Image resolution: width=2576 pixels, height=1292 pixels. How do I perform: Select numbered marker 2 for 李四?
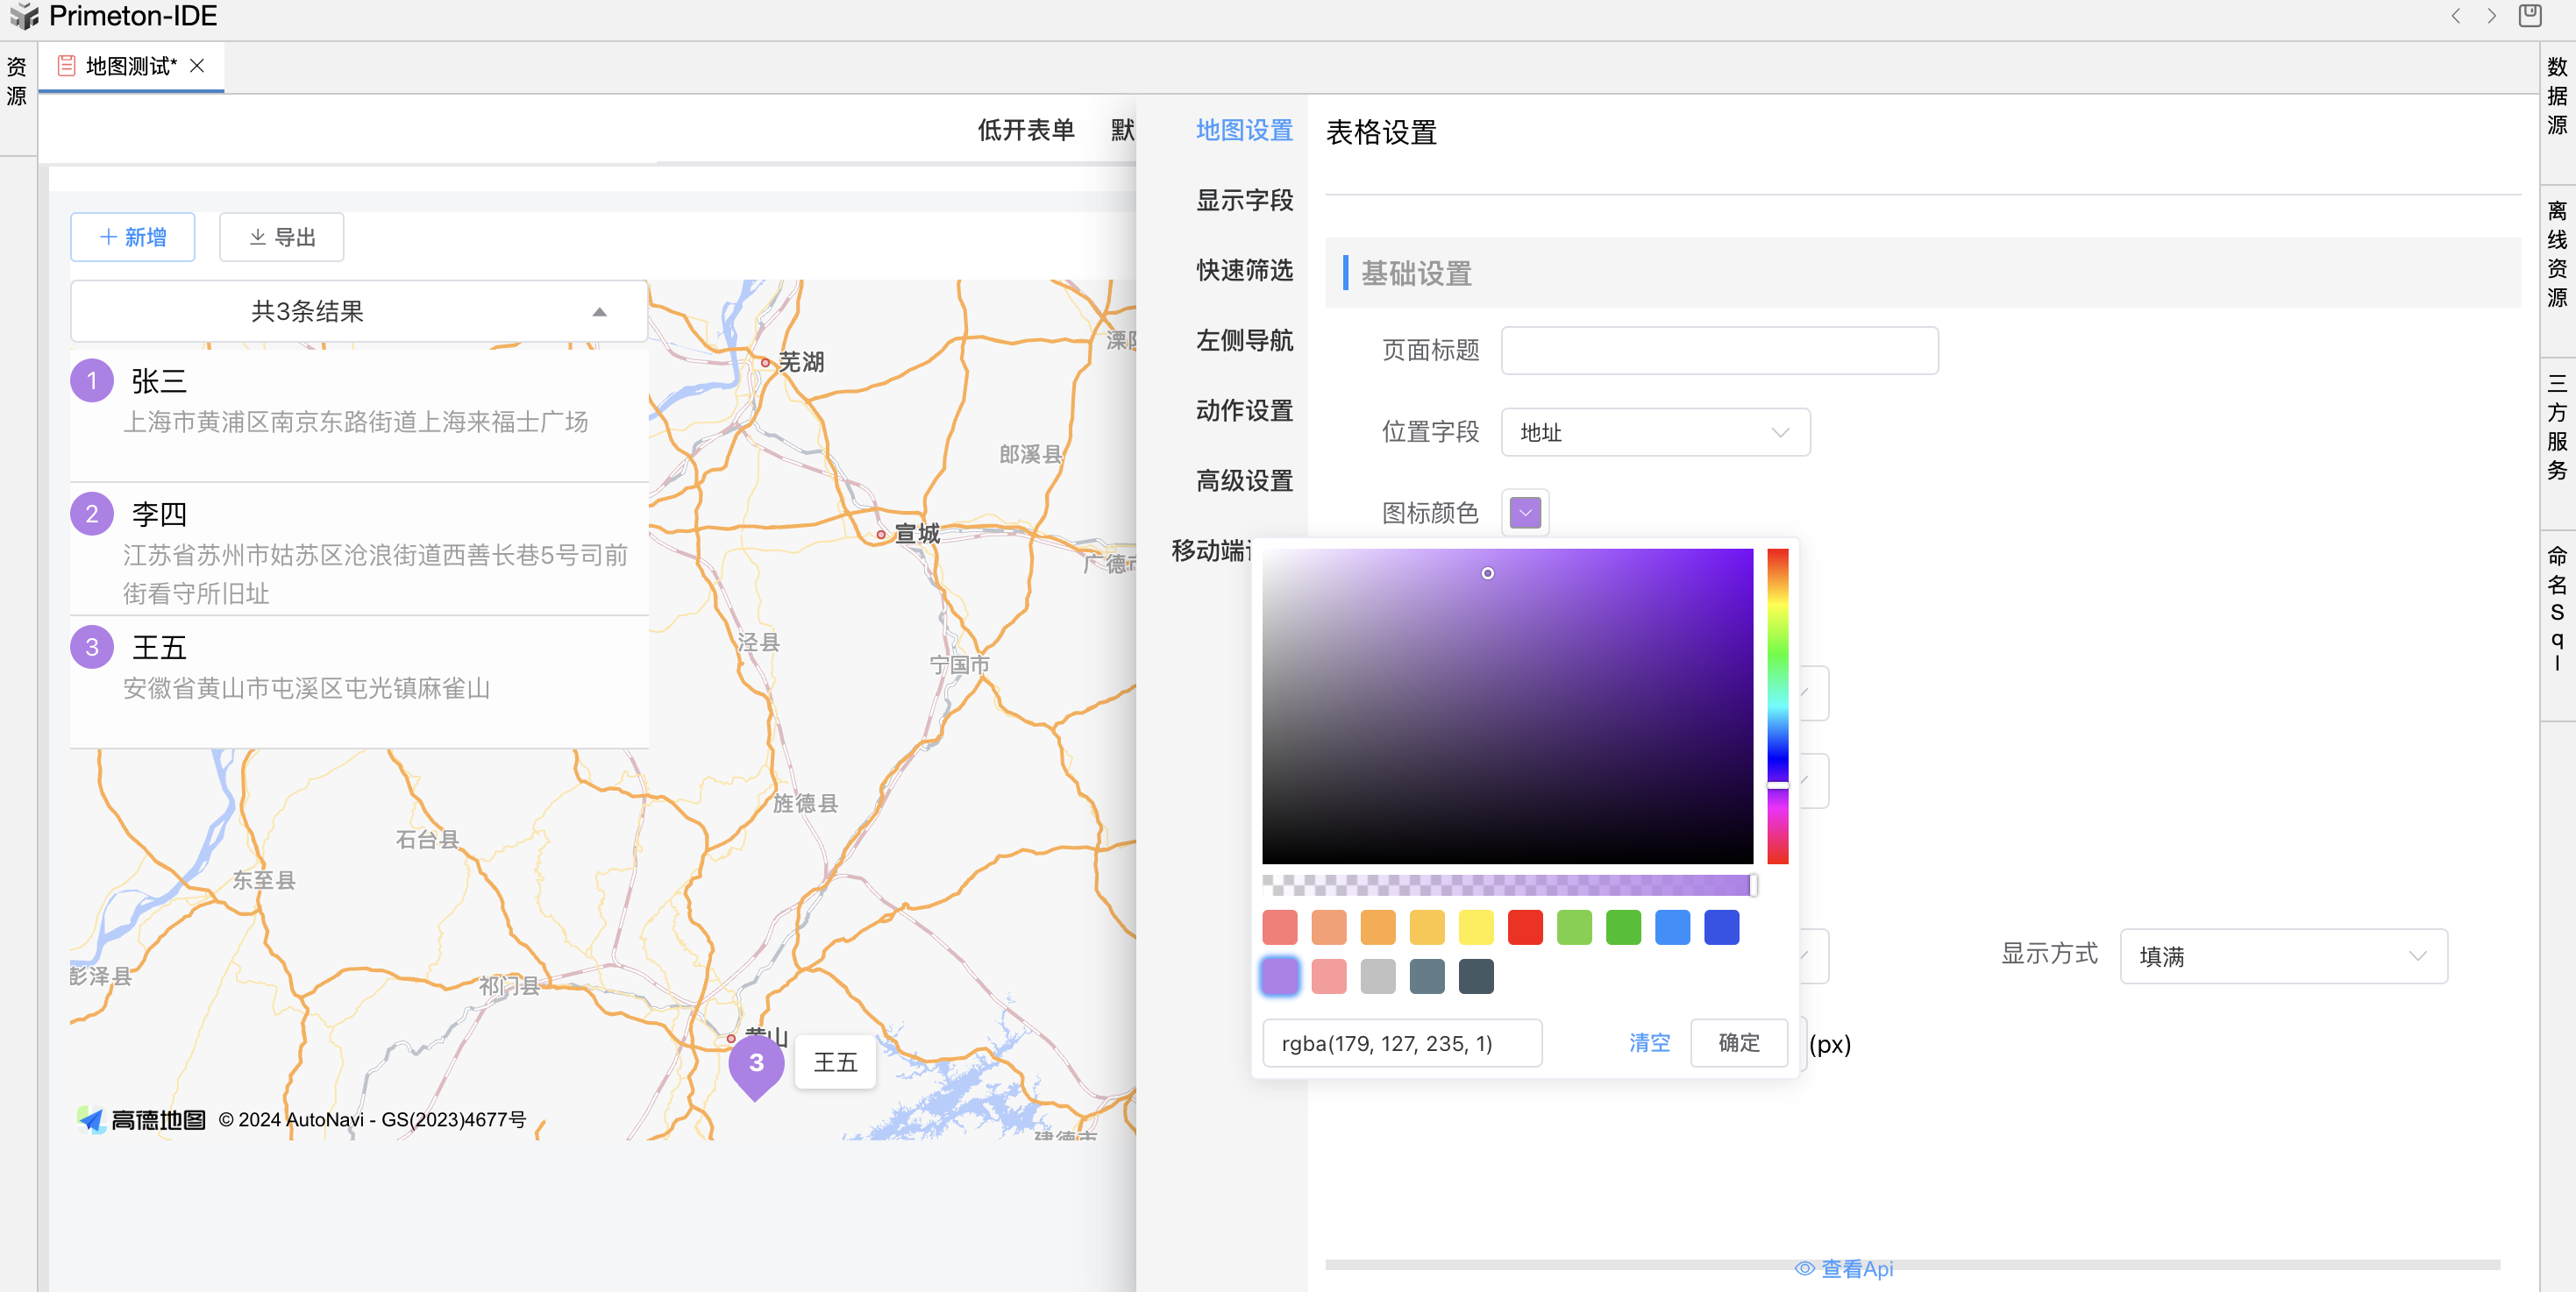pos(92,514)
